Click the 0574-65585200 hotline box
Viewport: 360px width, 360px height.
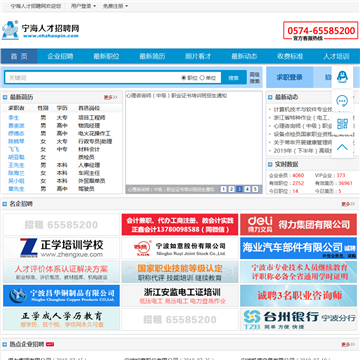point(321,31)
